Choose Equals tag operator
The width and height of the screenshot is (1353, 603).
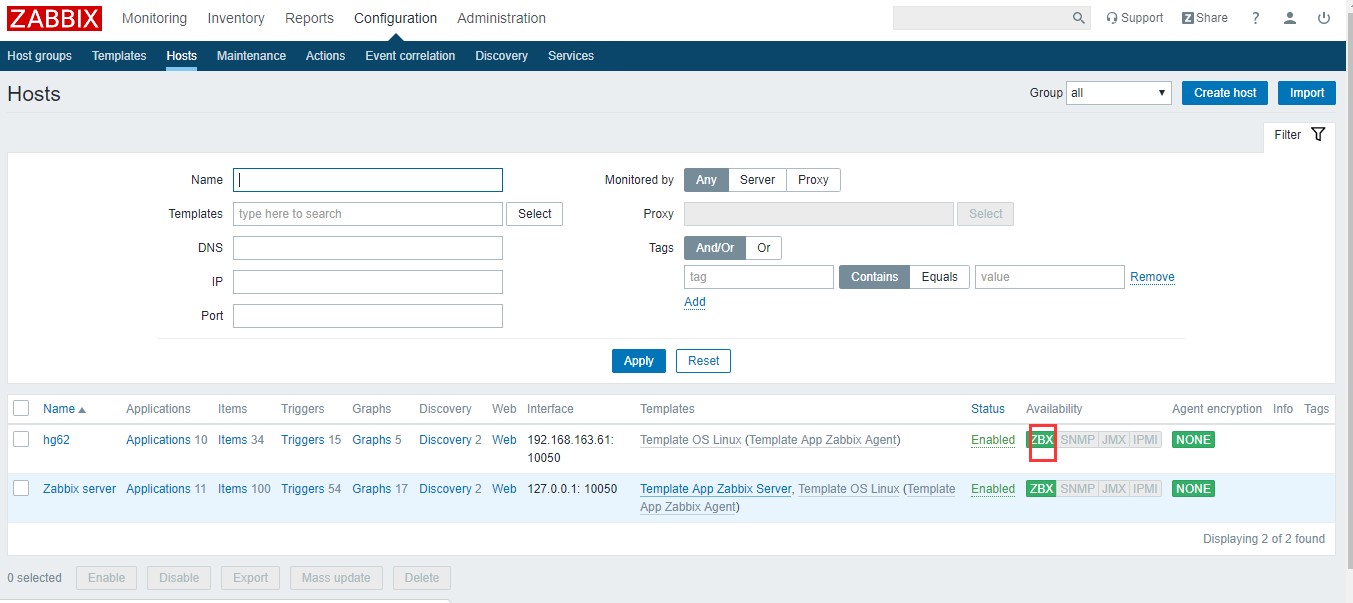[x=939, y=277]
